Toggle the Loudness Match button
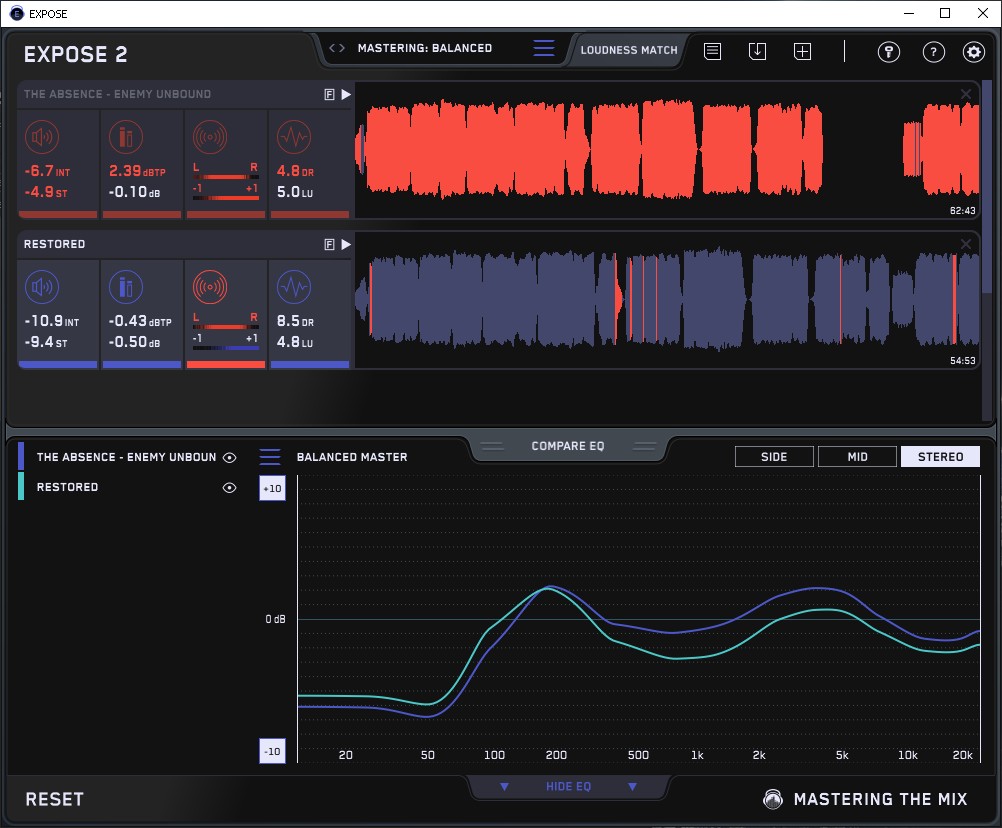Image resolution: width=1002 pixels, height=828 pixels. tap(629, 50)
